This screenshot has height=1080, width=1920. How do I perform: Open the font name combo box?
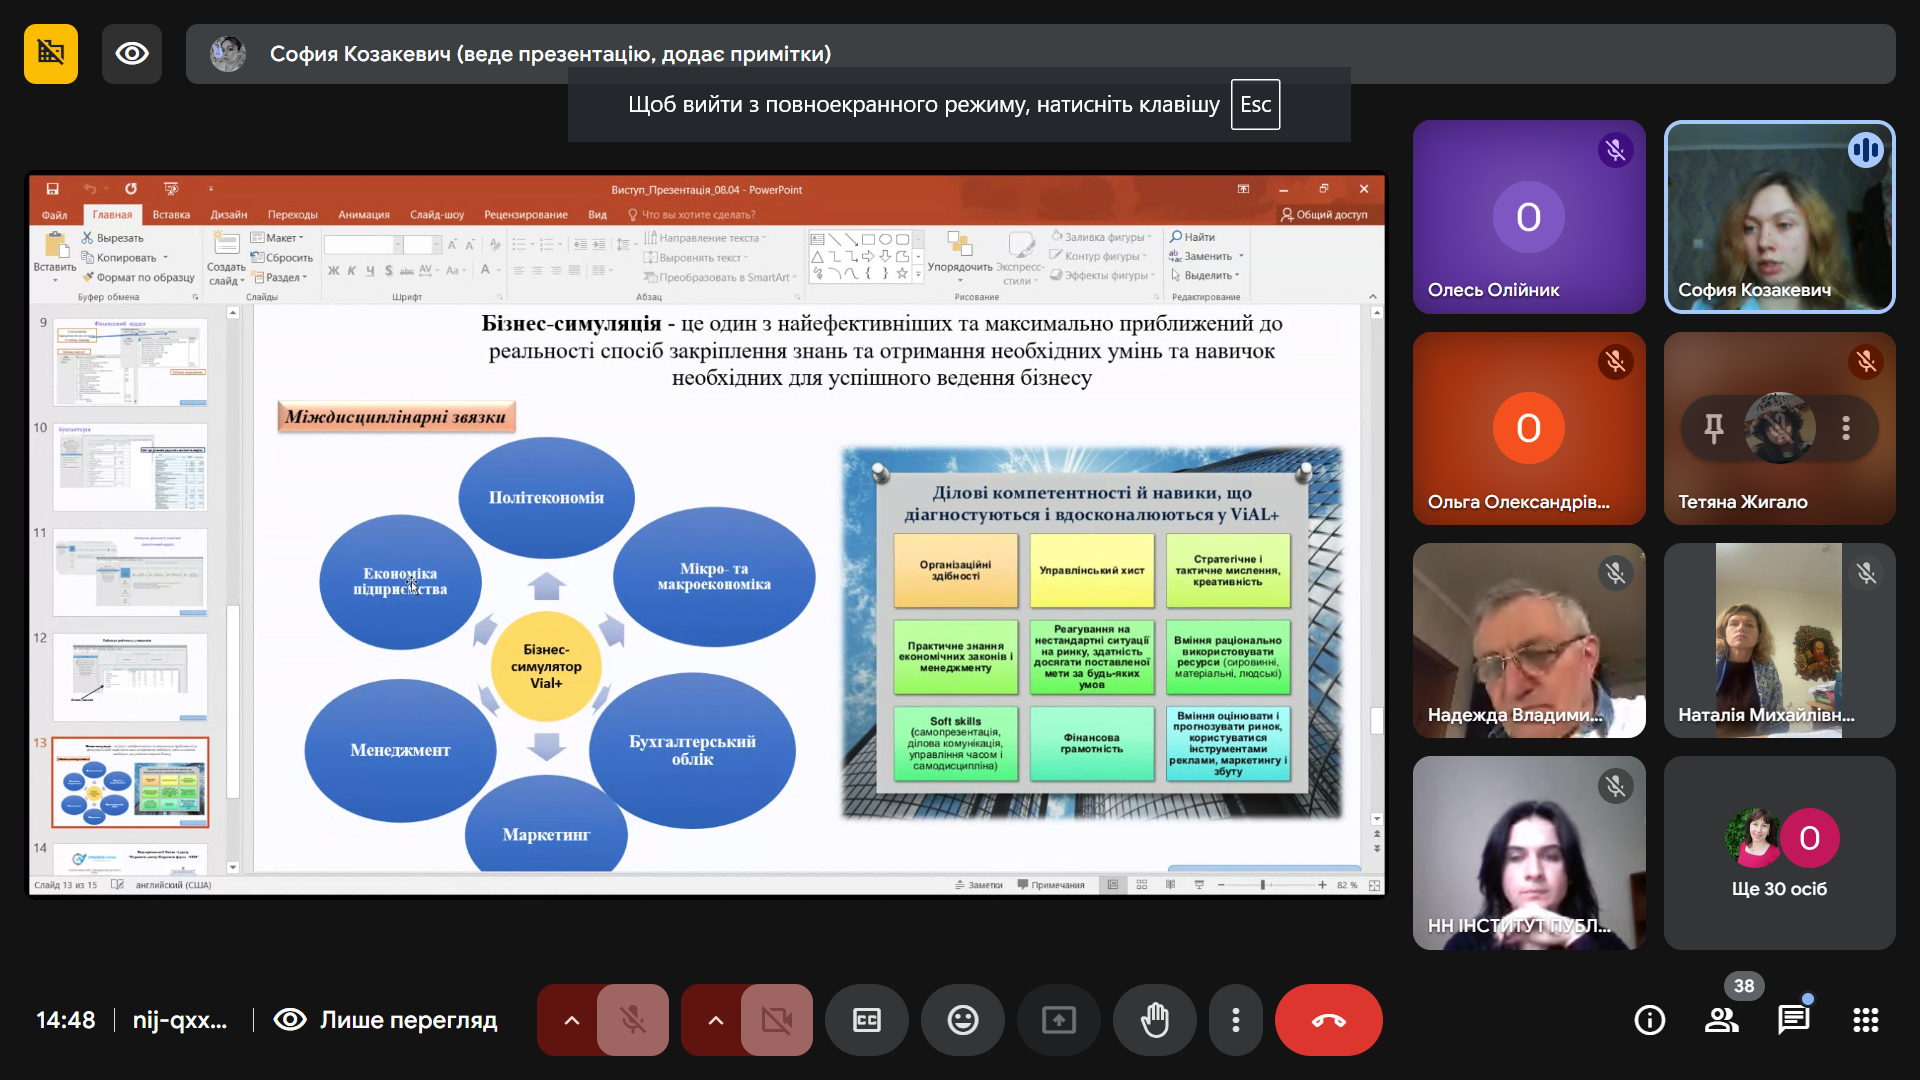pyautogui.click(x=363, y=245)
